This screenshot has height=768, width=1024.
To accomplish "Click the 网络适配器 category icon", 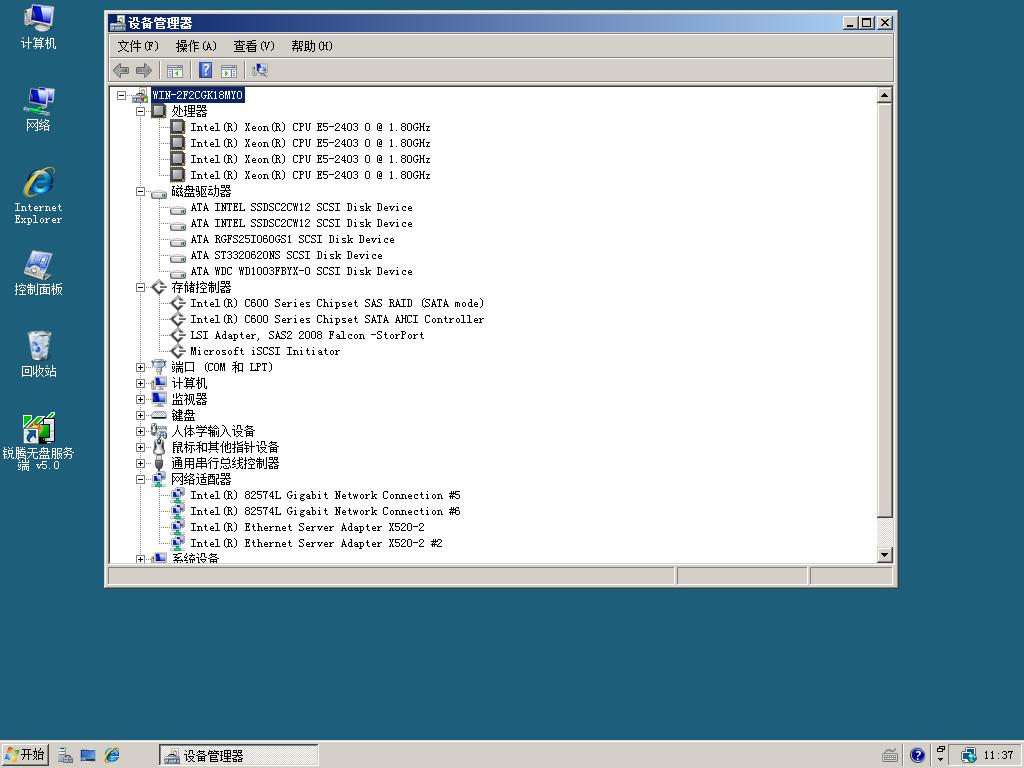I will click(159, 479).
